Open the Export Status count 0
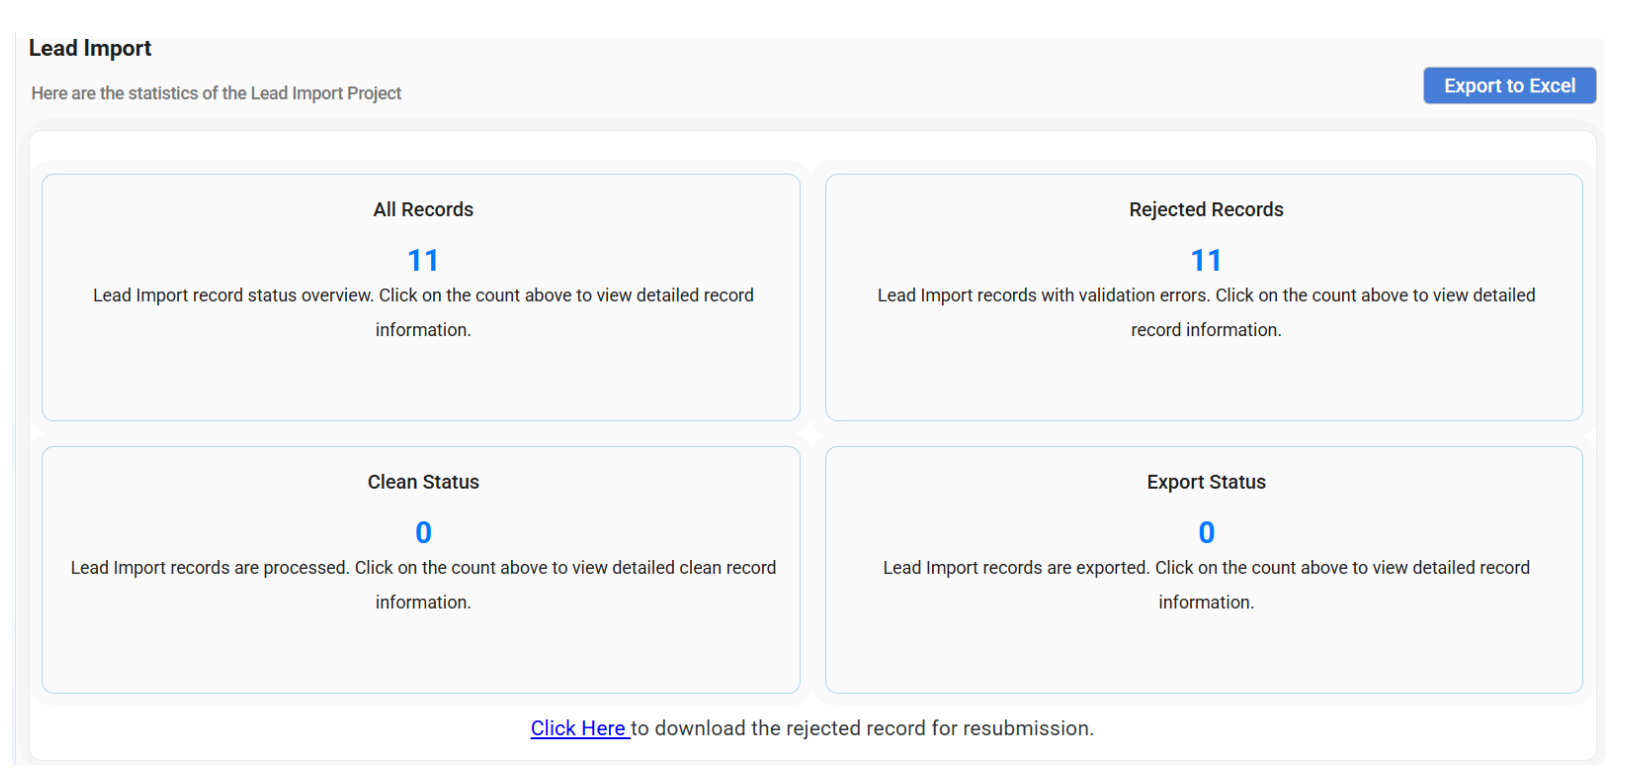Viewport: 1636px width, 778px height. (x=1206, y=533)
